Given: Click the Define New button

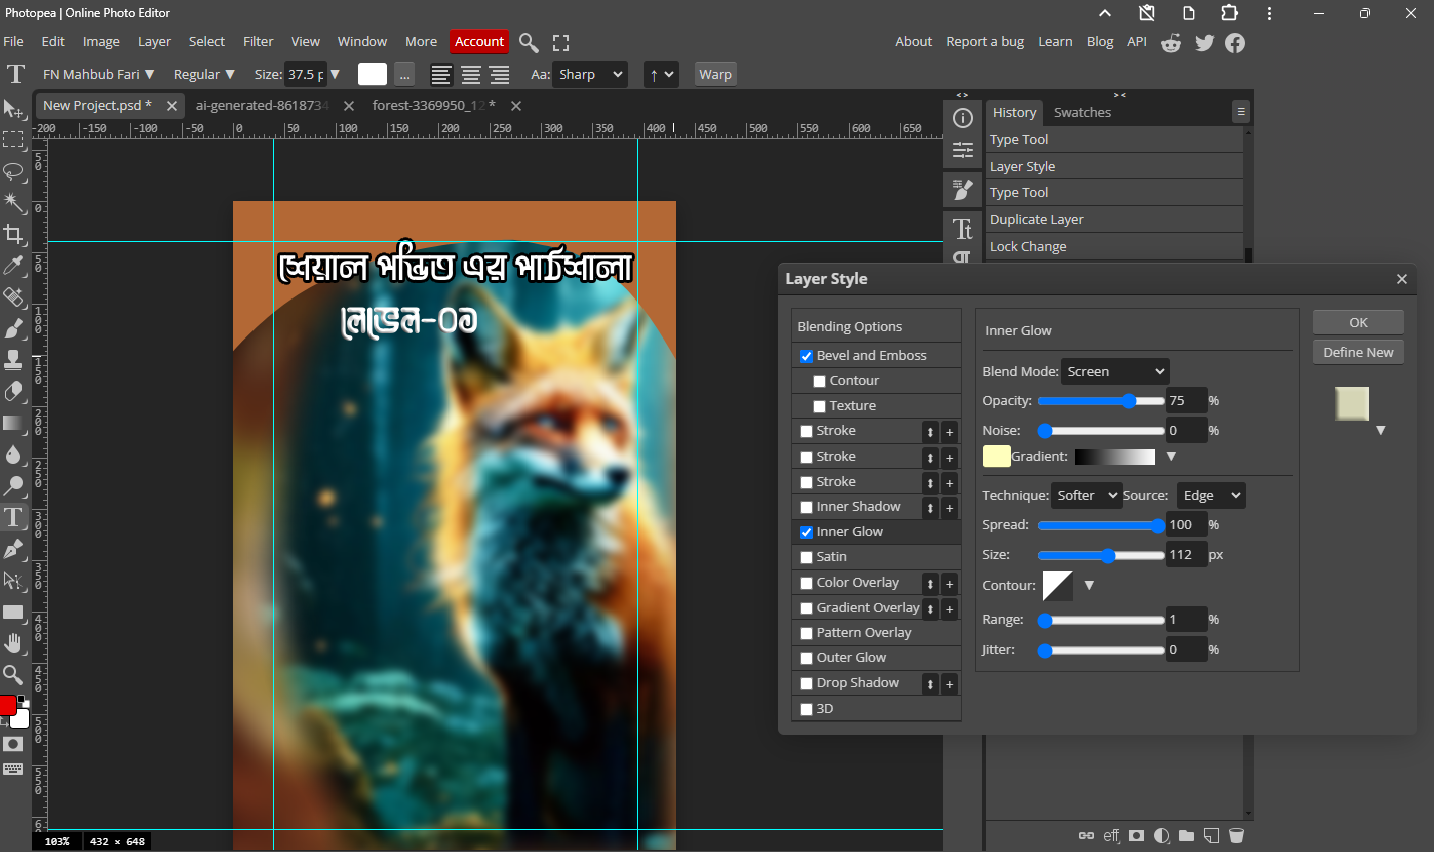Looking at the screenshot, I should tap(1358, 352).
